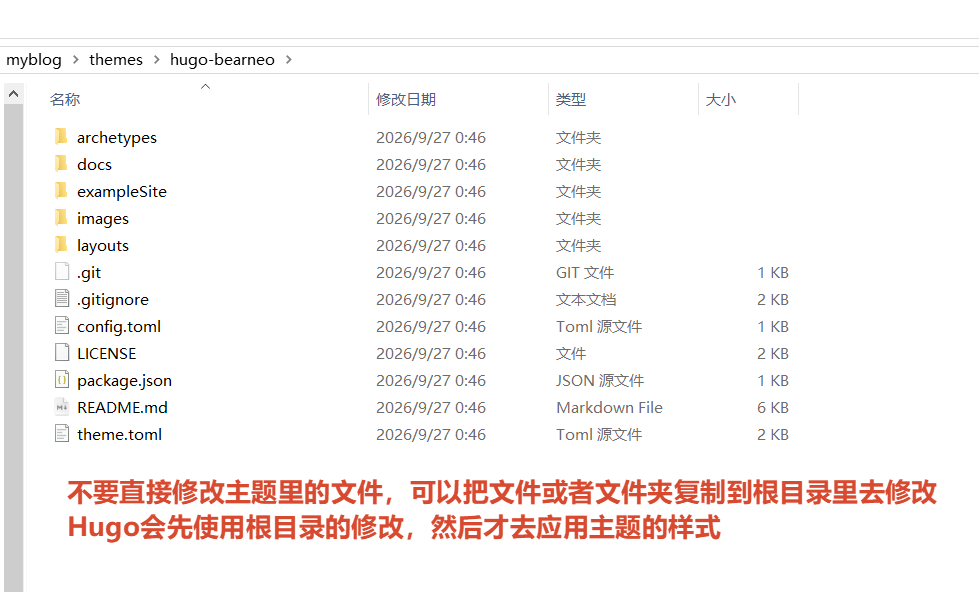979x592 pixels.
Task: Click the navigation pane scrollbar track
Action: [14, 348]
